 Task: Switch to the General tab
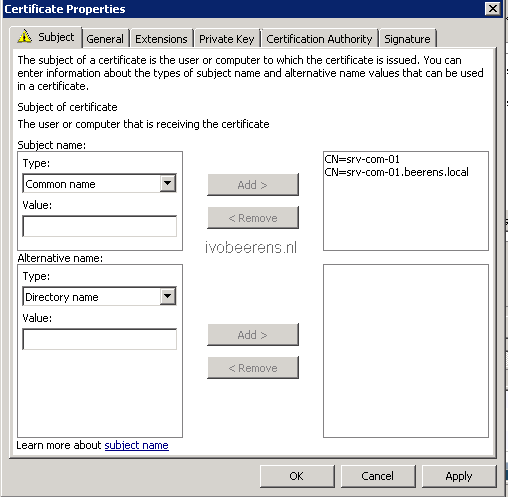[x=105, y=39]
